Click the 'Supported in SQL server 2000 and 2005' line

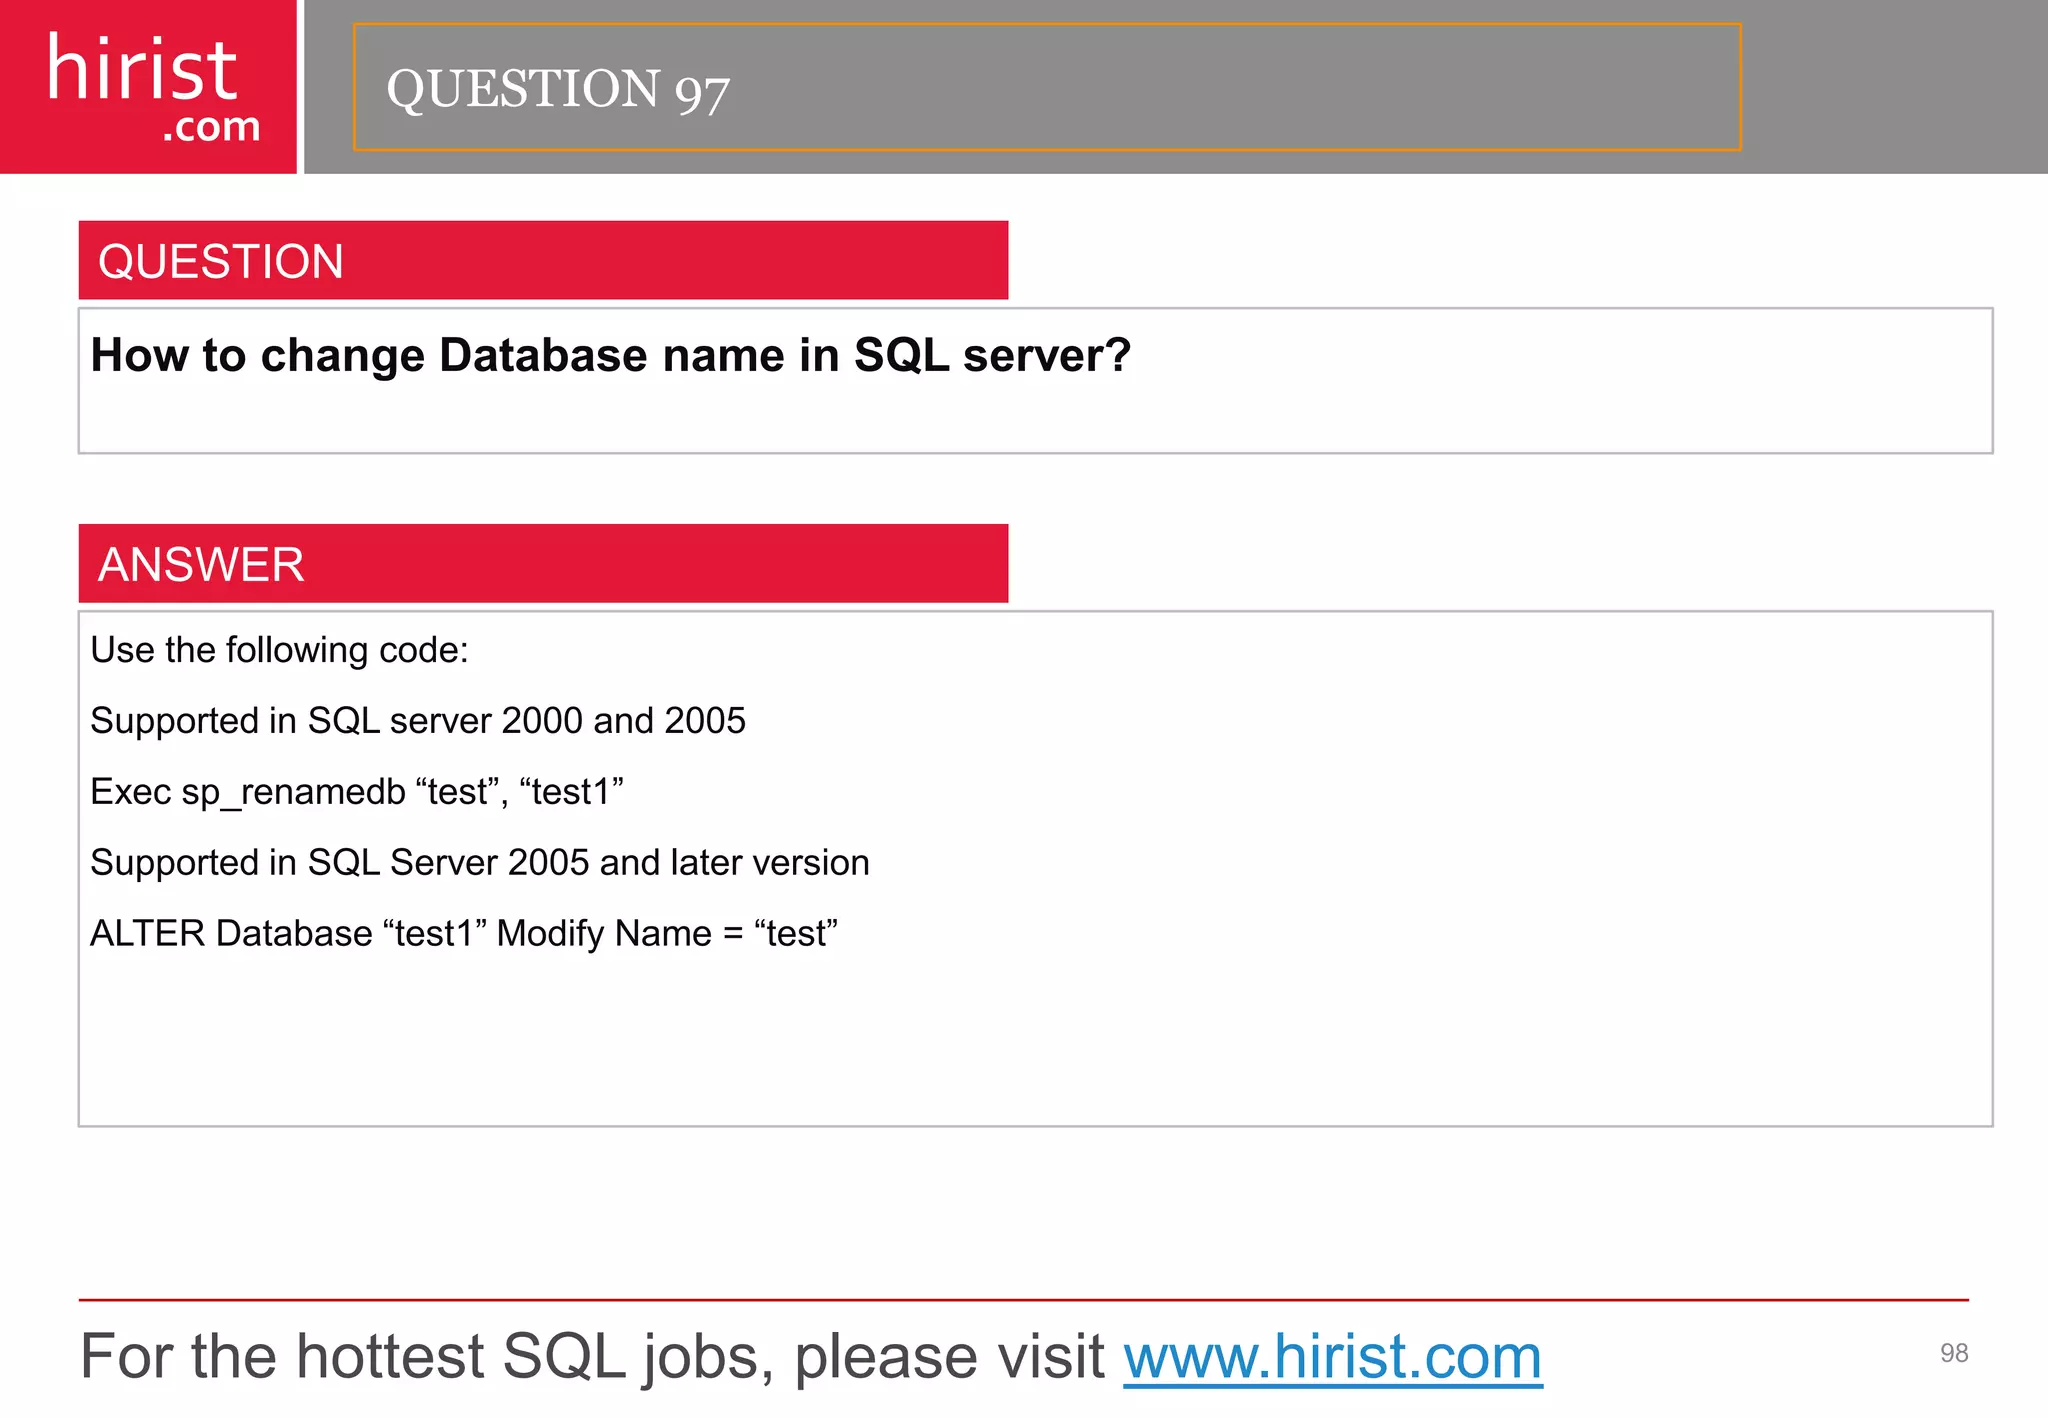coord(417,721)
